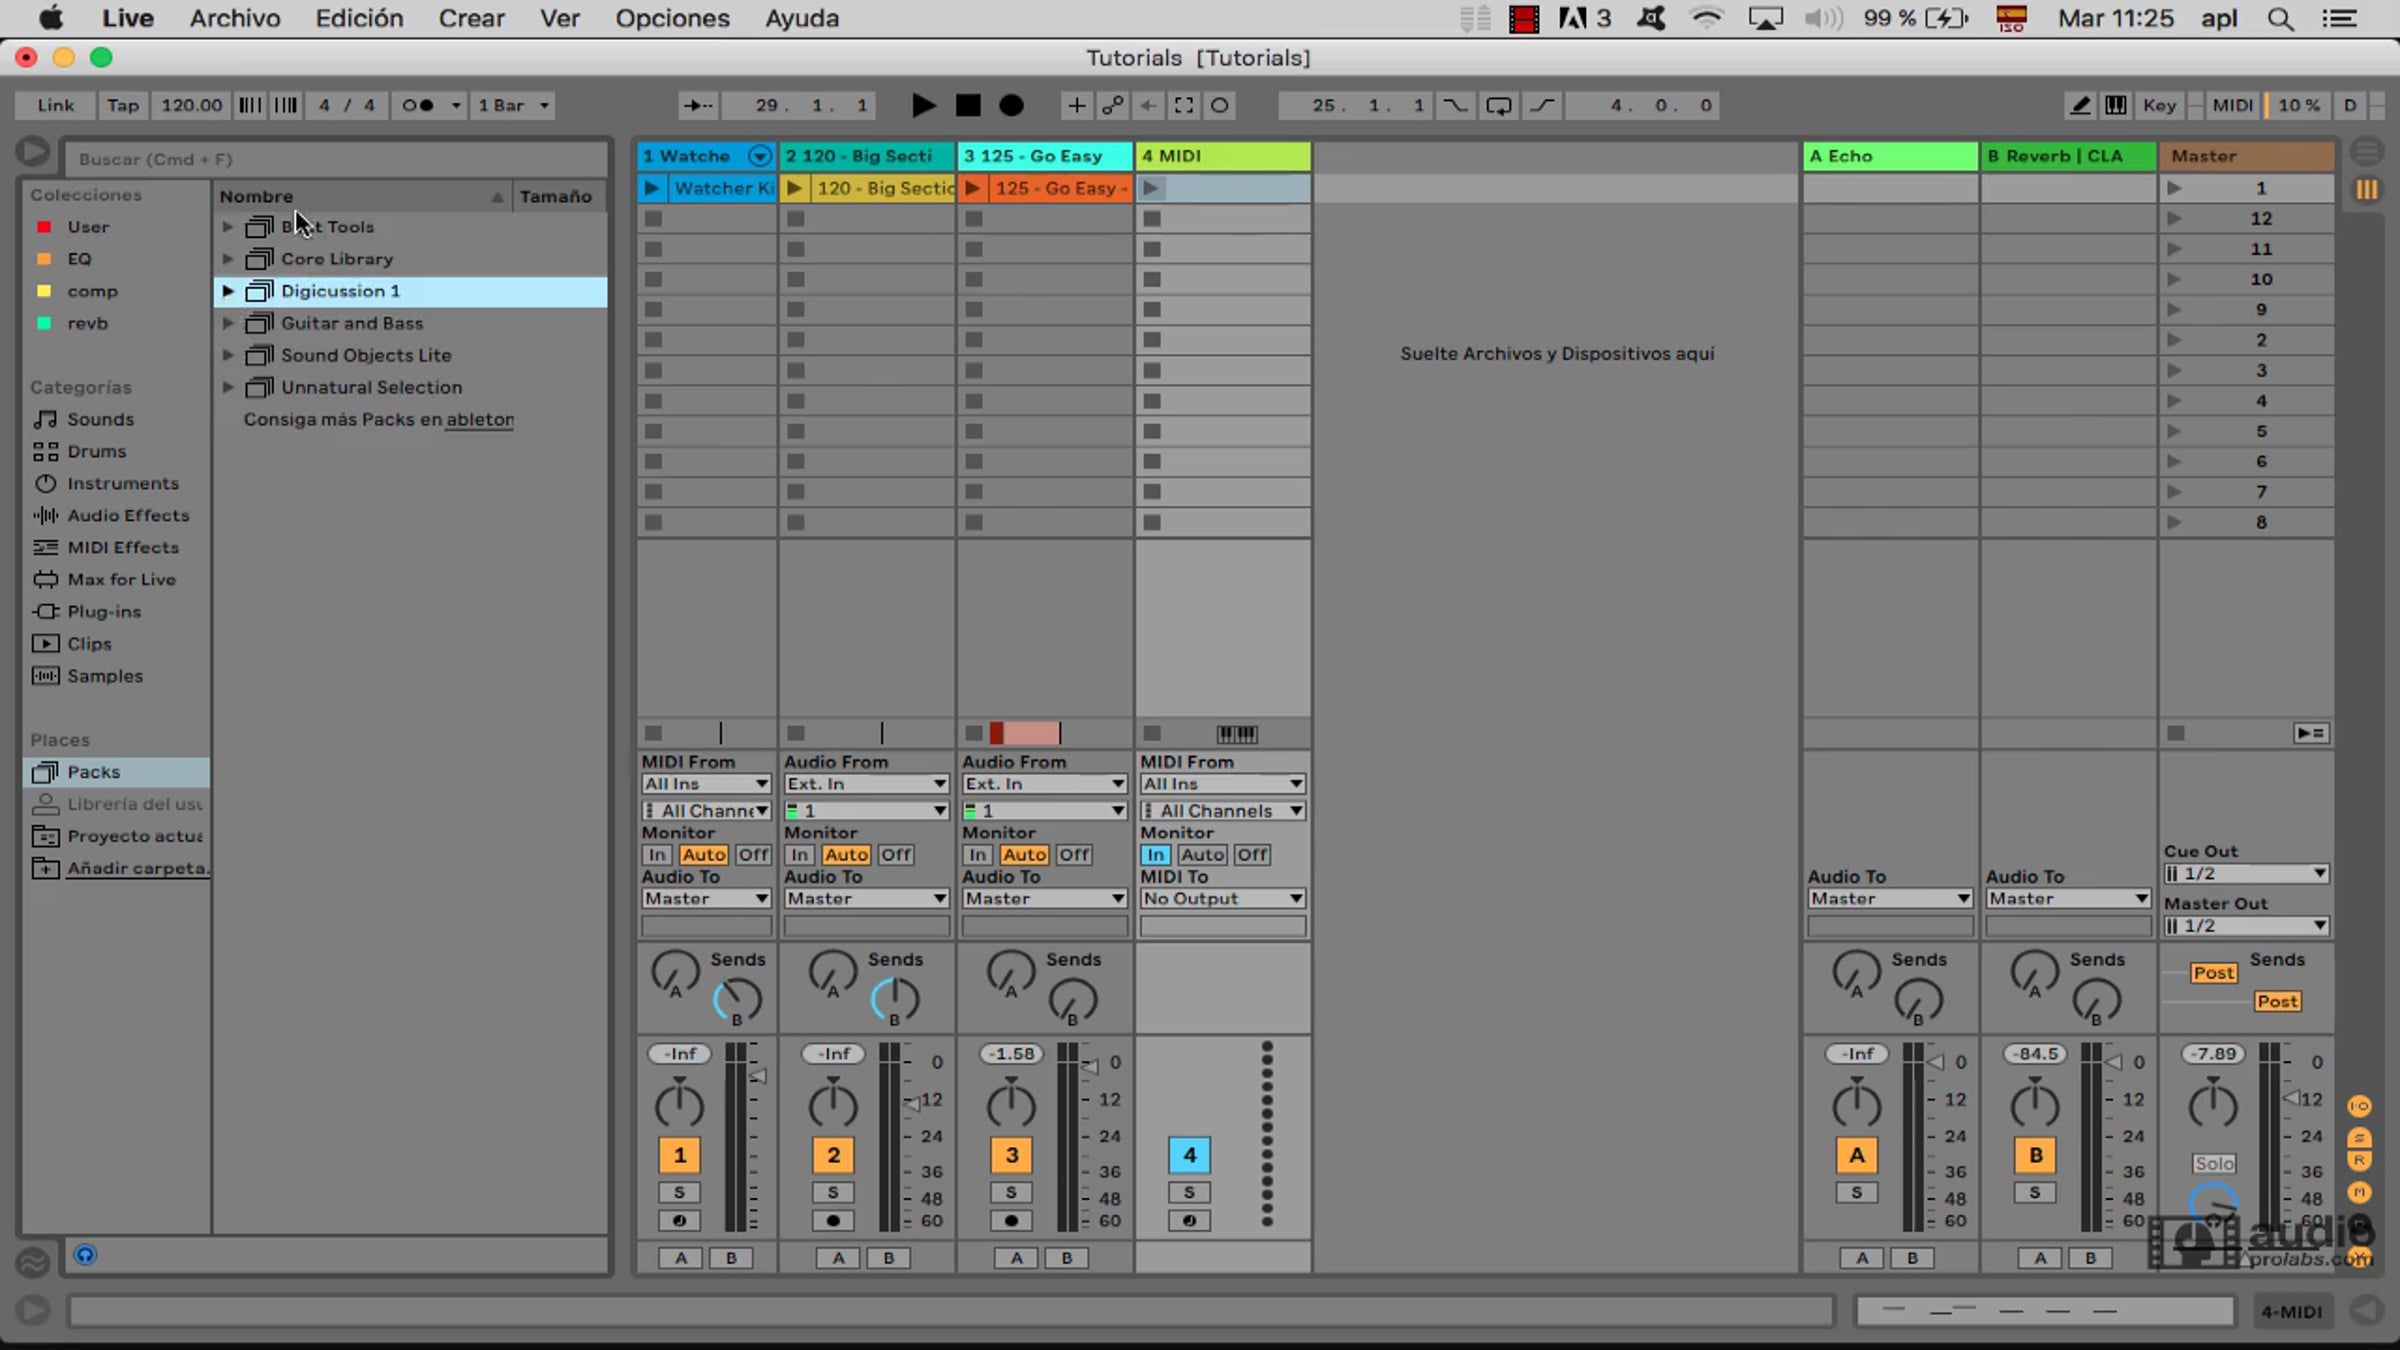Solo track 3 with S button
Viewport: 2400px width, 1350px height.
coord(1011,1192)
